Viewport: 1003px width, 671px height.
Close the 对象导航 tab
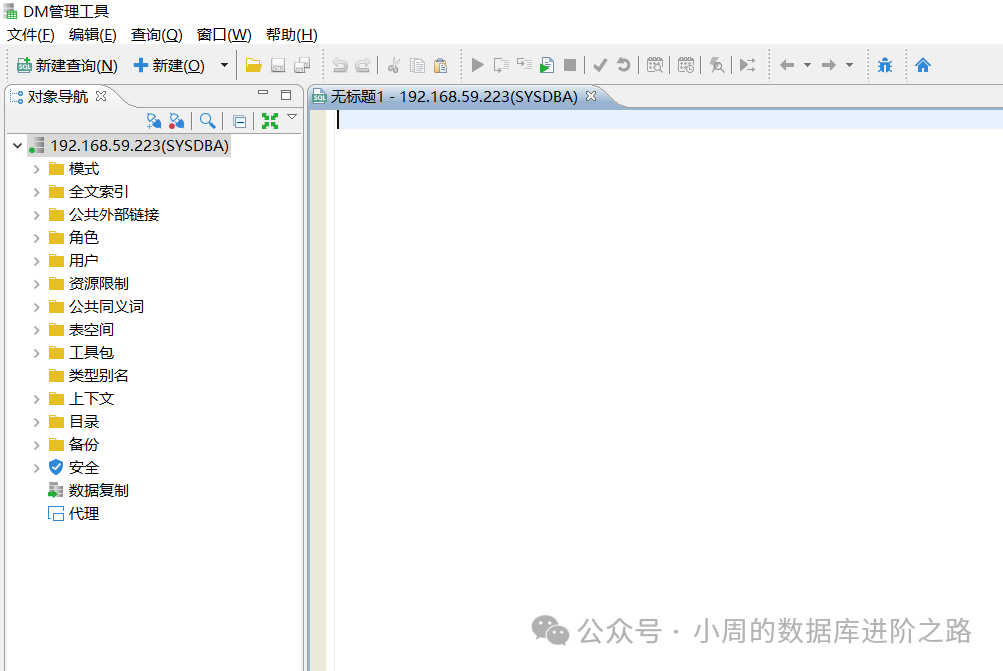(x=100, y=96)
